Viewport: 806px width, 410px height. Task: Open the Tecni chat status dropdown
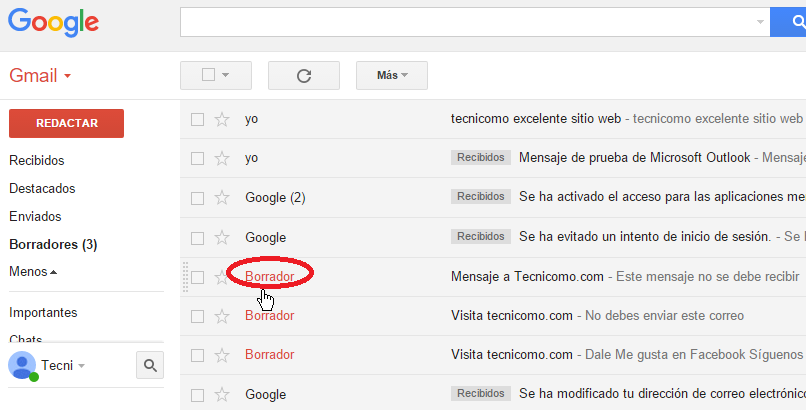[82, 366]
